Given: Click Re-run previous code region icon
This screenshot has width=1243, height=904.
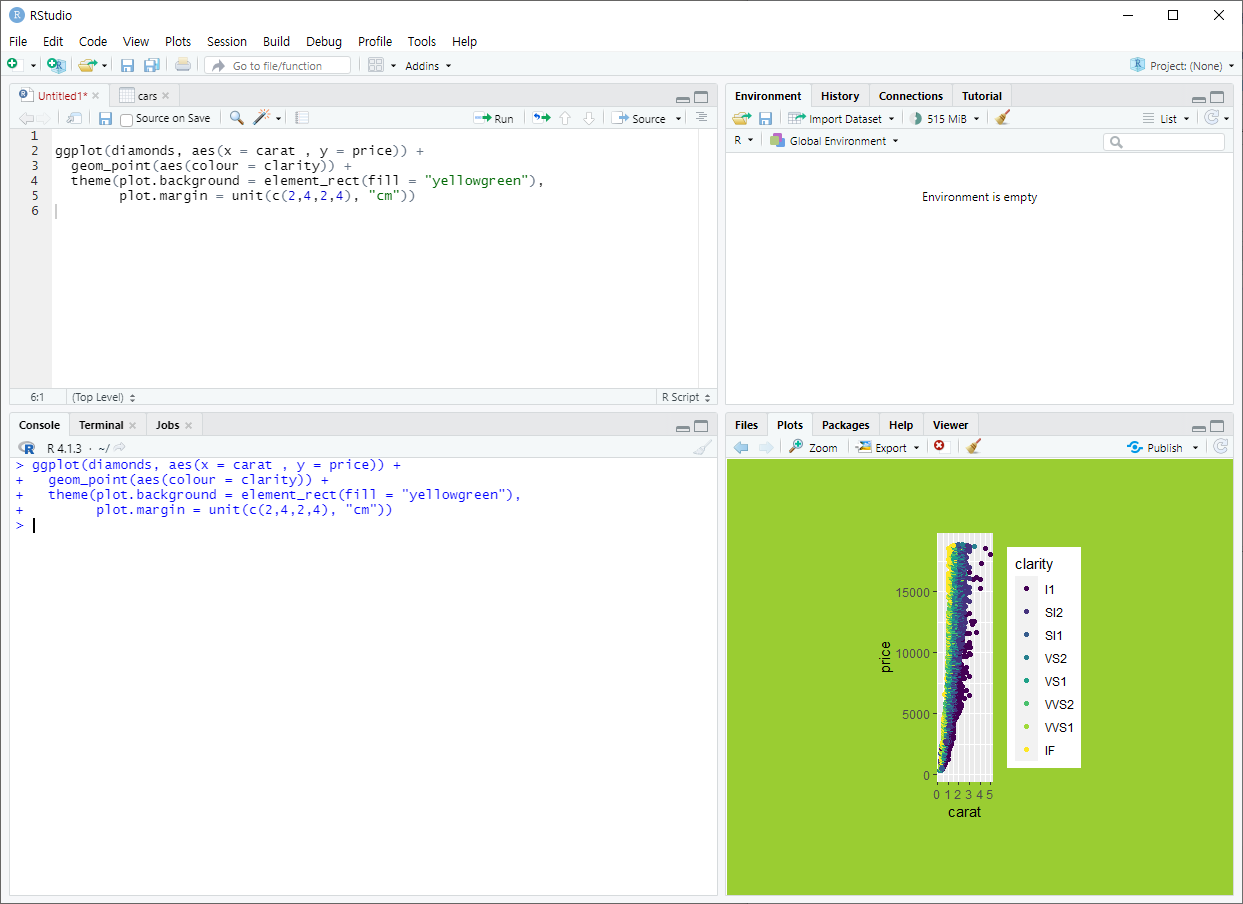Looking at the screenshot, I should coord(541,118).
